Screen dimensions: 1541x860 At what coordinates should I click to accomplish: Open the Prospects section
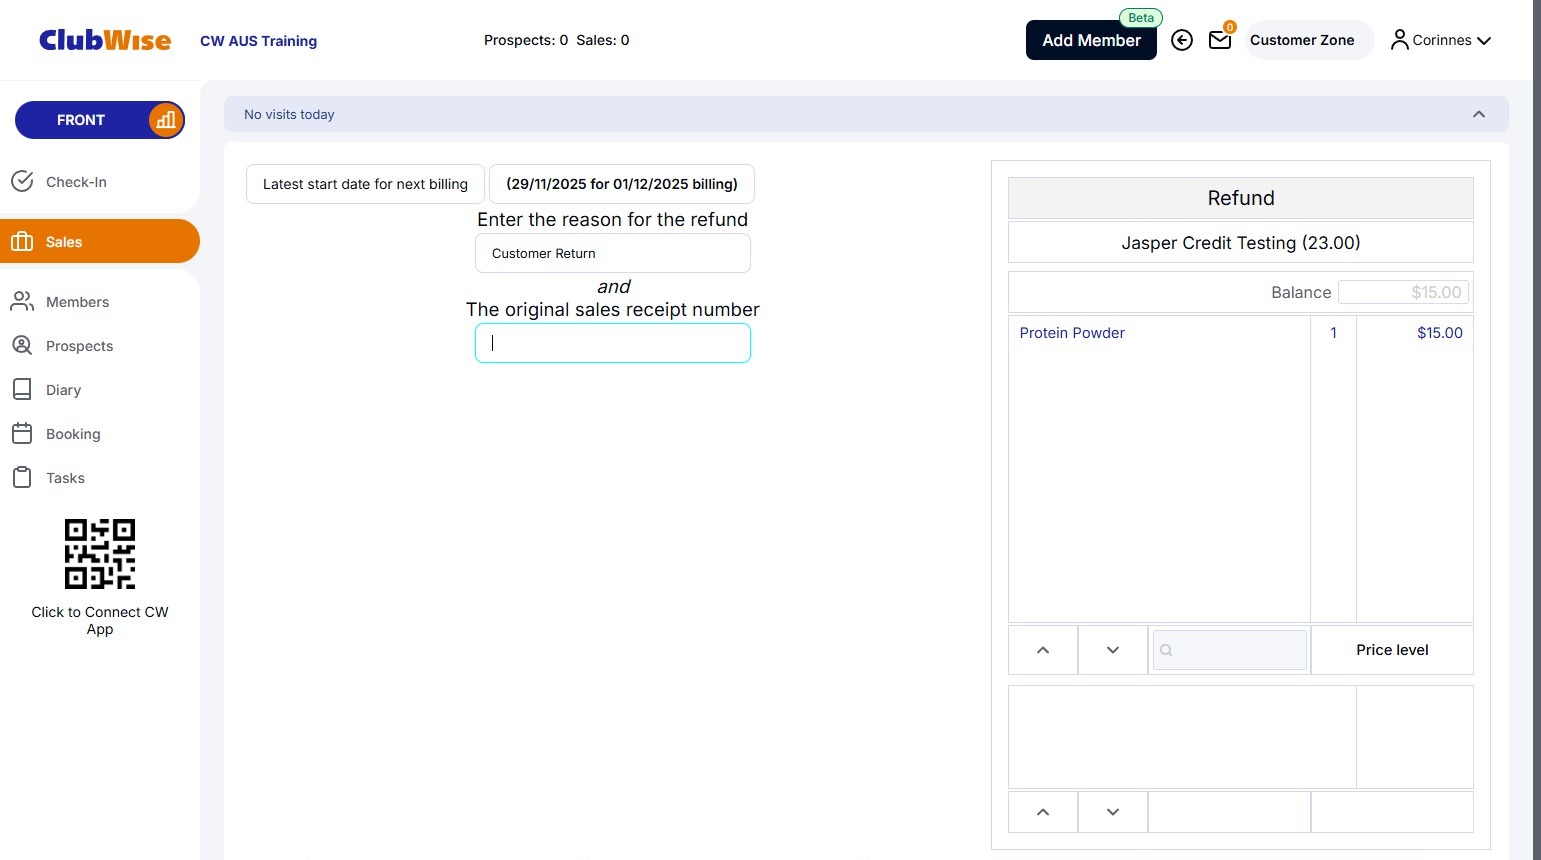[x=79, y=346]
